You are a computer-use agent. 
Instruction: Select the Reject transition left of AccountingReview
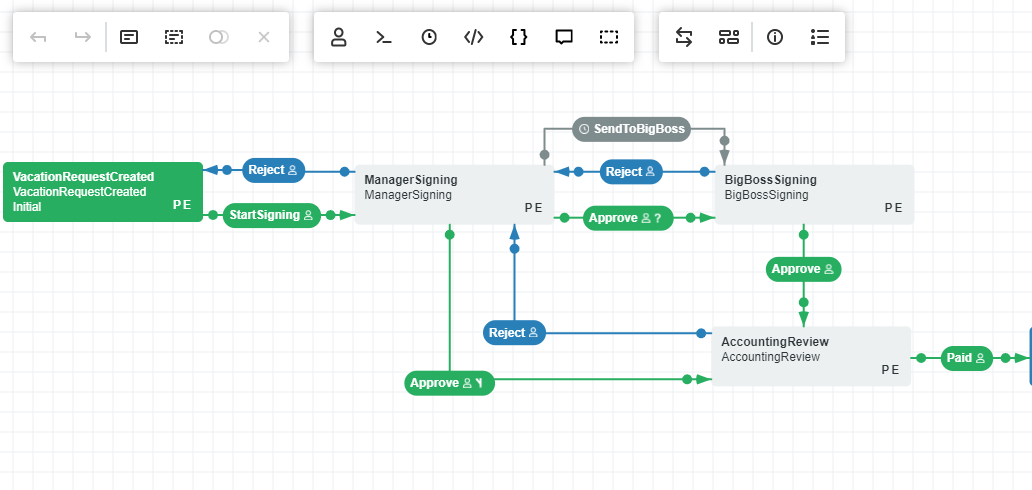[x=514, y=333]
